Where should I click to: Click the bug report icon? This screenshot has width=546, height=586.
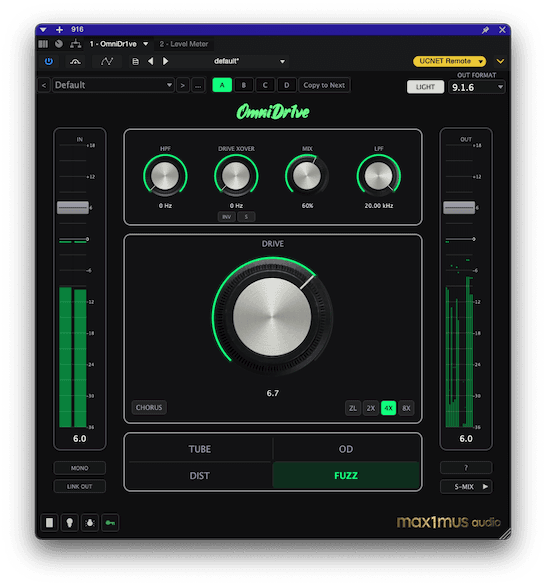tap(90, 522)
